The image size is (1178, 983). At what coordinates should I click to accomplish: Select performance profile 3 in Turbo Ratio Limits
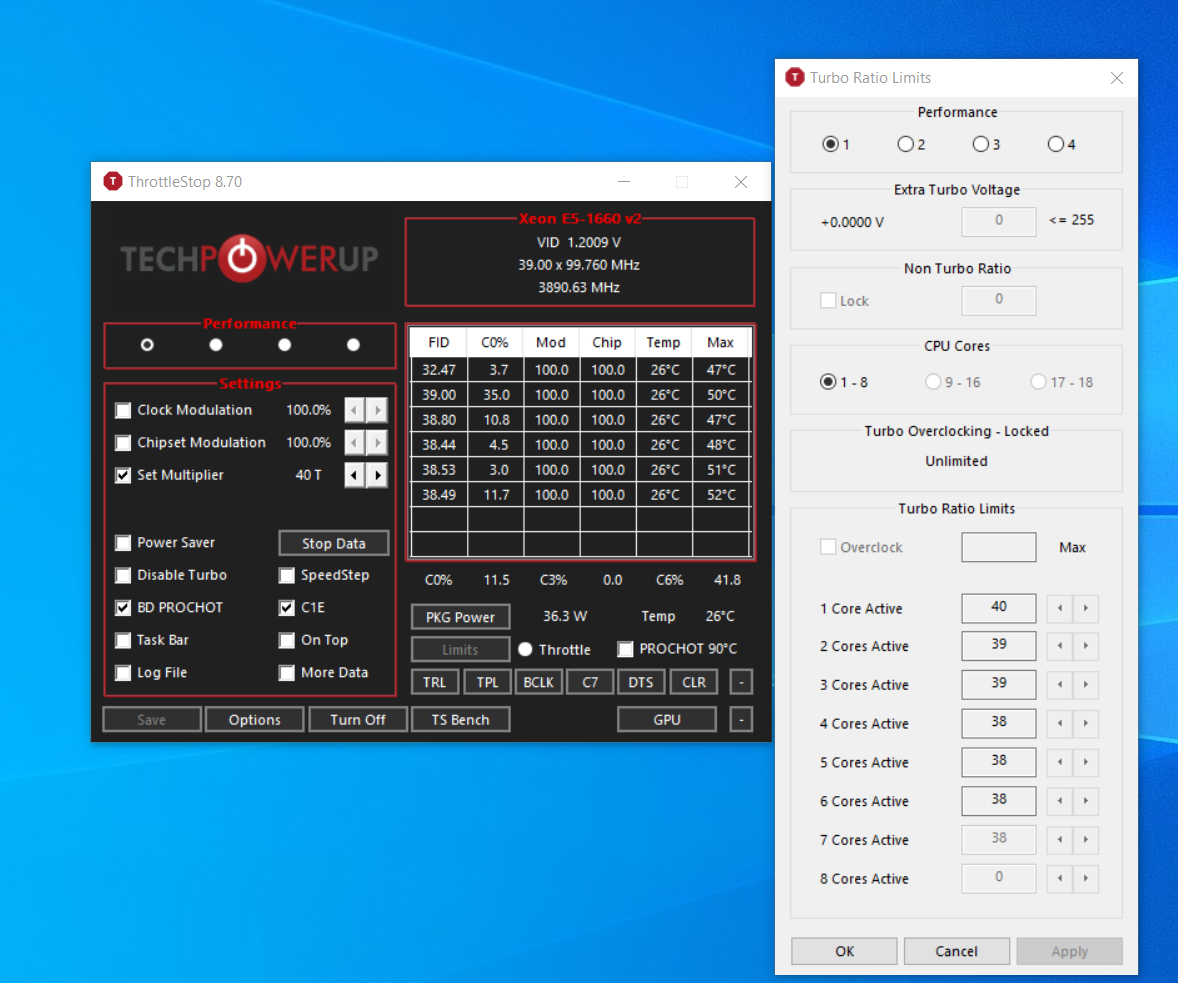click(x=980, y=144)
